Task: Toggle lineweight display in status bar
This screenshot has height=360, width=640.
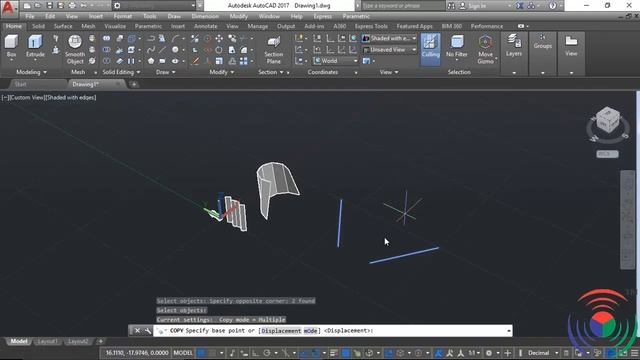Action: point(334,353)
